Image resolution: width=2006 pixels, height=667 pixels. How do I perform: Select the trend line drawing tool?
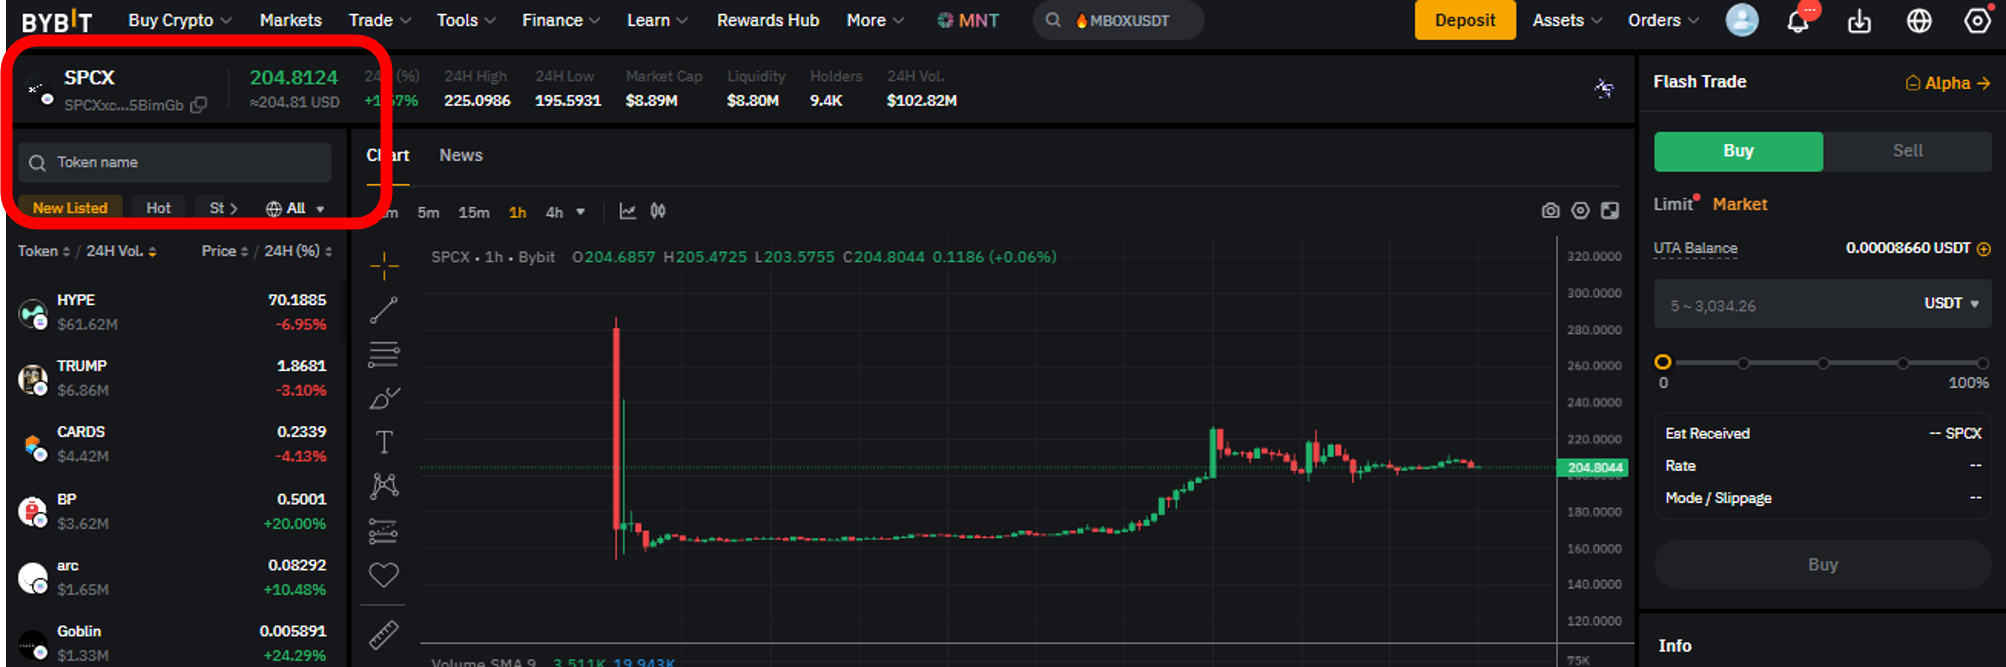click(384, 309)
